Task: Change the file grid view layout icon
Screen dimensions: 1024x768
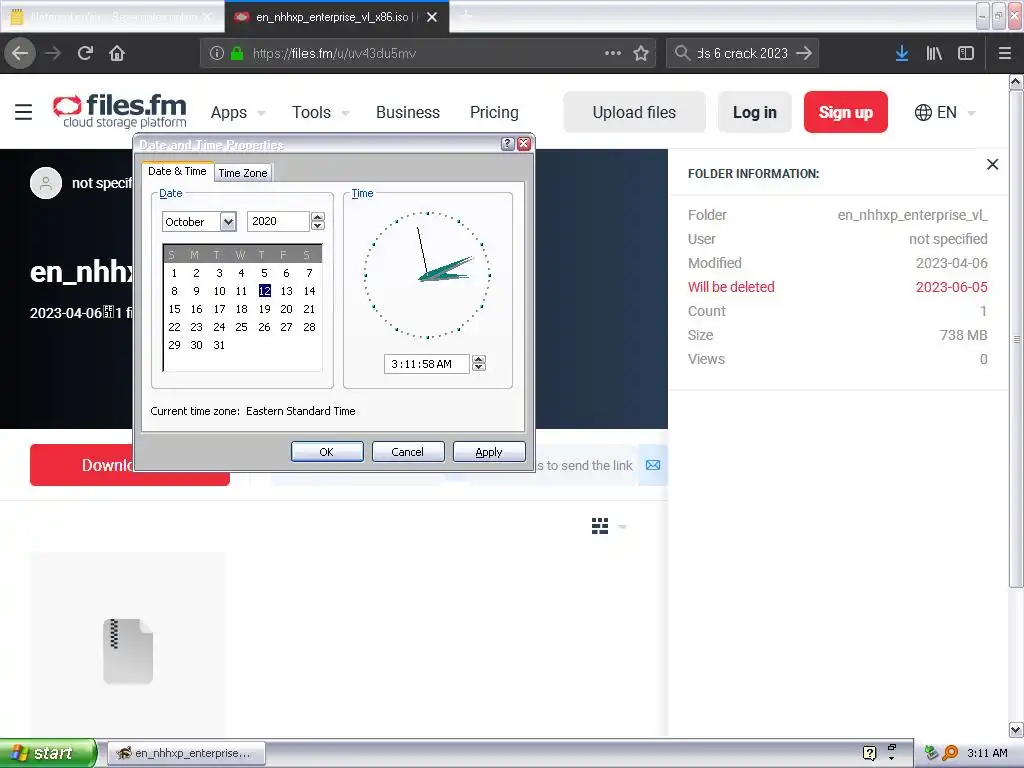Action: coord(600,526)
